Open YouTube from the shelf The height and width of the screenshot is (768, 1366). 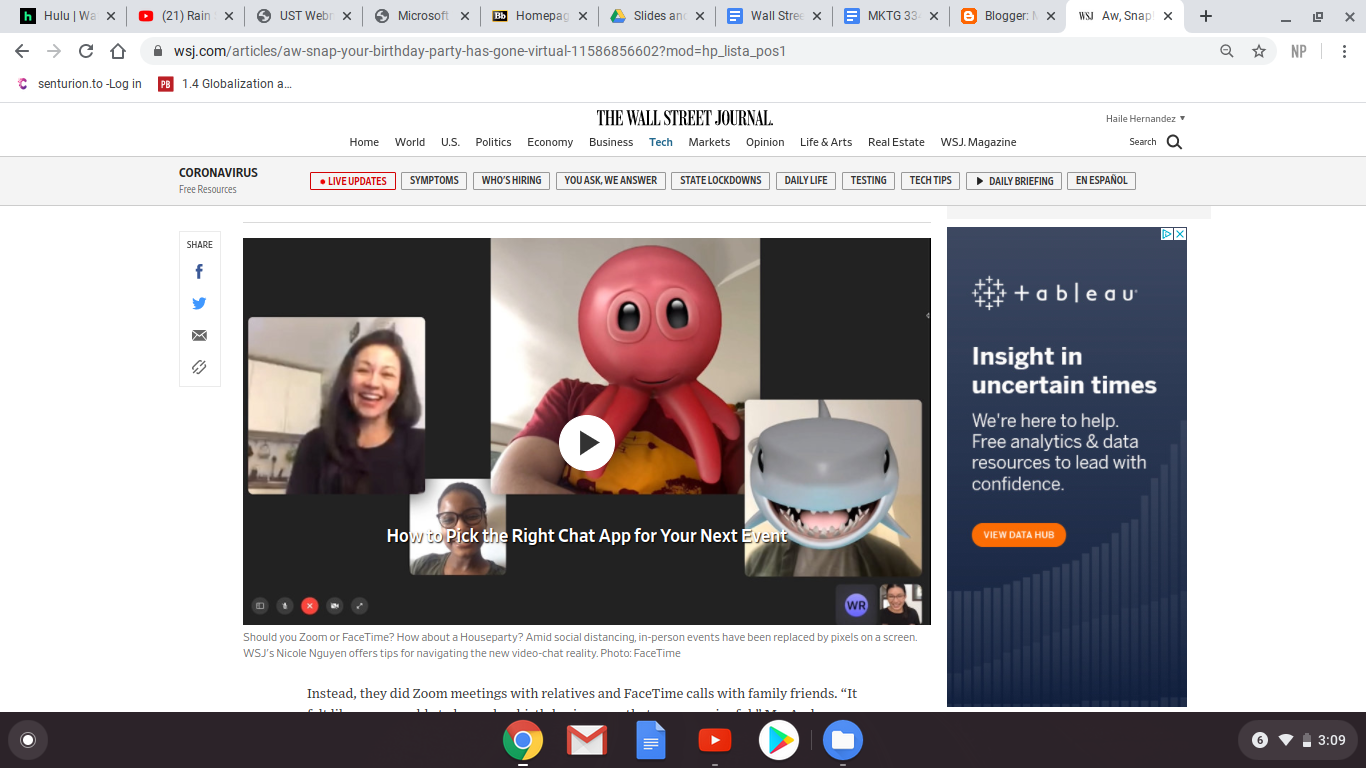[x=714, y=741]
